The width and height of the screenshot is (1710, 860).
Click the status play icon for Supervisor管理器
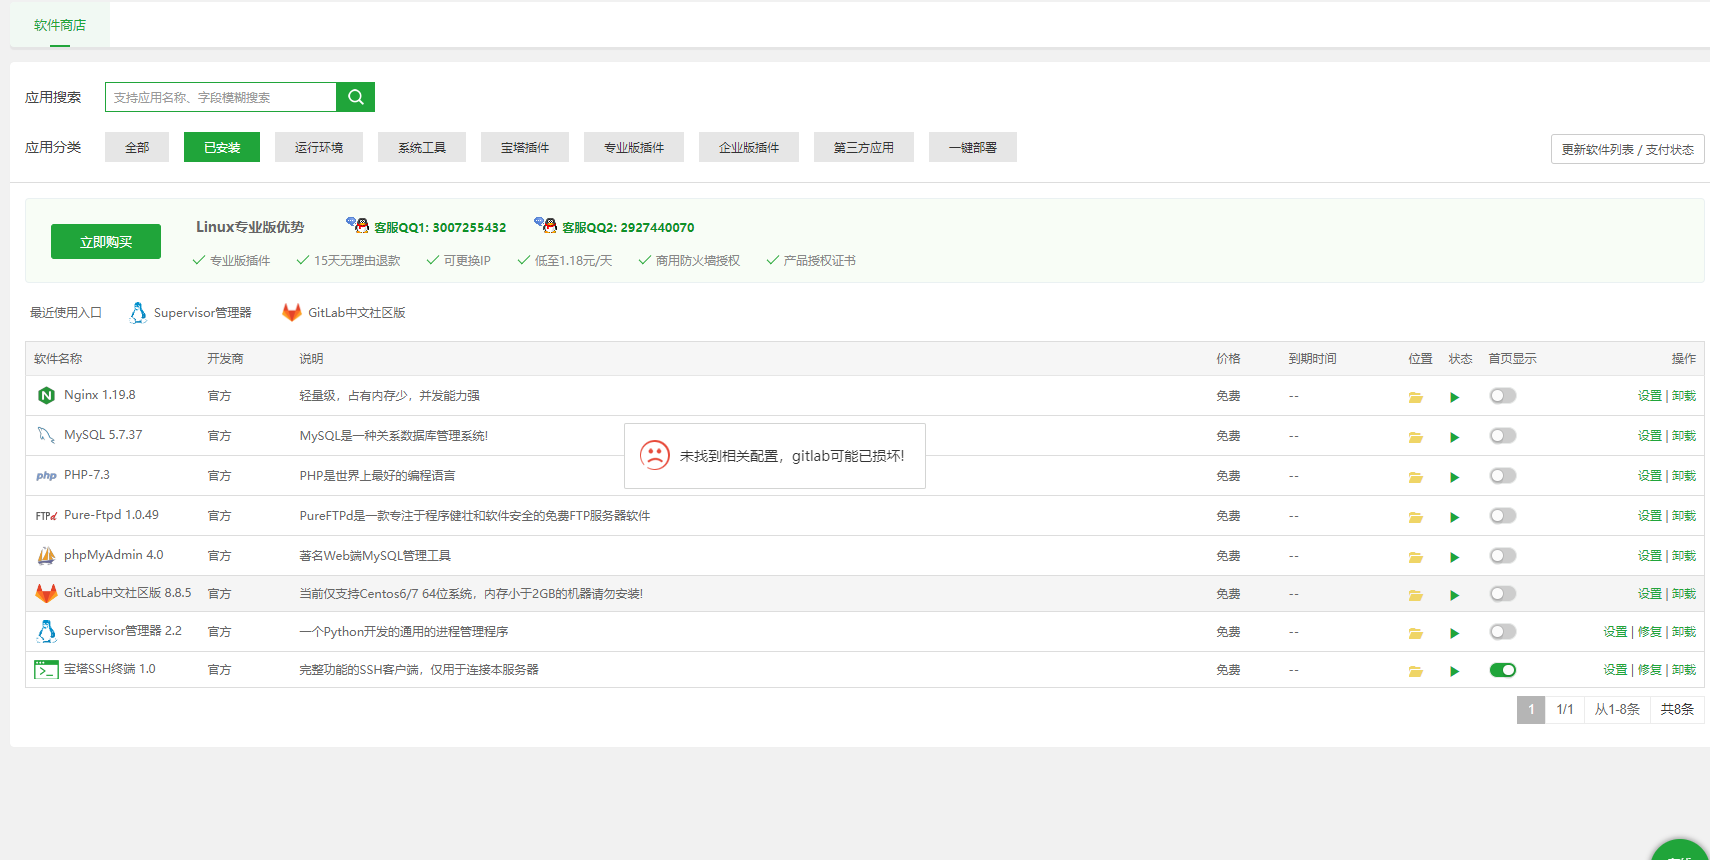(x=1454, y=633)
